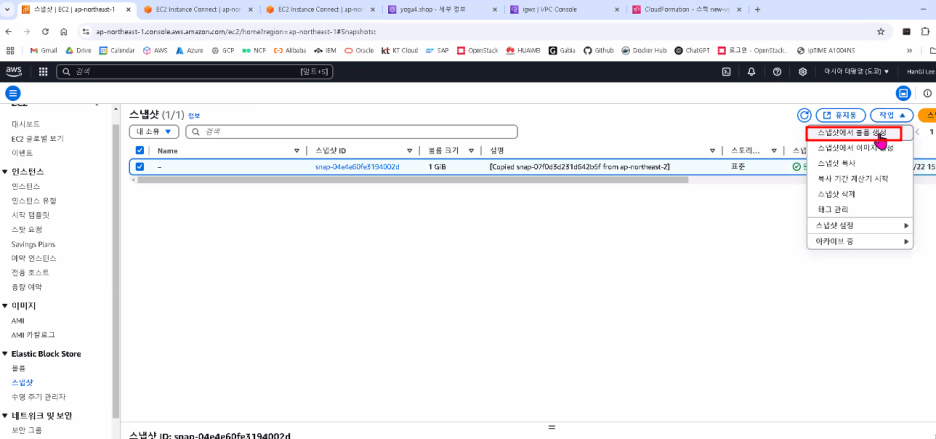
Task: Focus the AWS top 검색 search box
Action: tap(194, 72)
